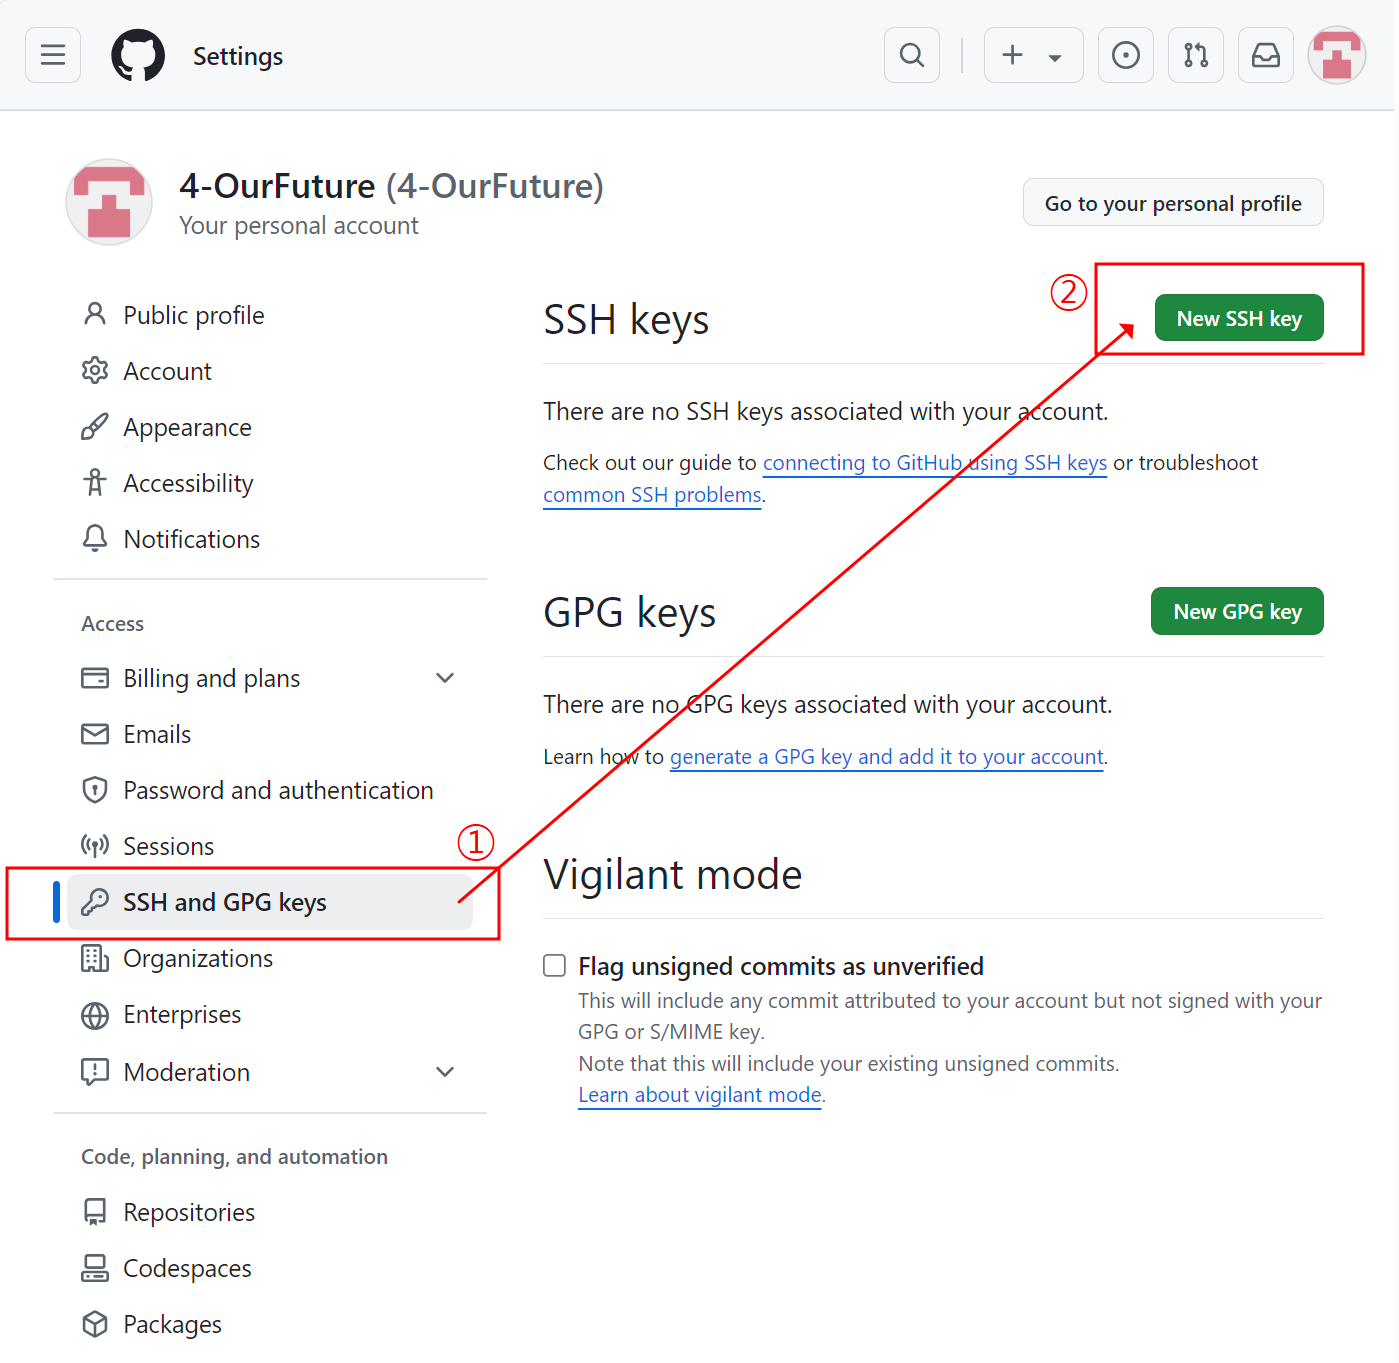Open Learn about vigilant mode link
The image size is (1399, 1363).
point(700,1095)
